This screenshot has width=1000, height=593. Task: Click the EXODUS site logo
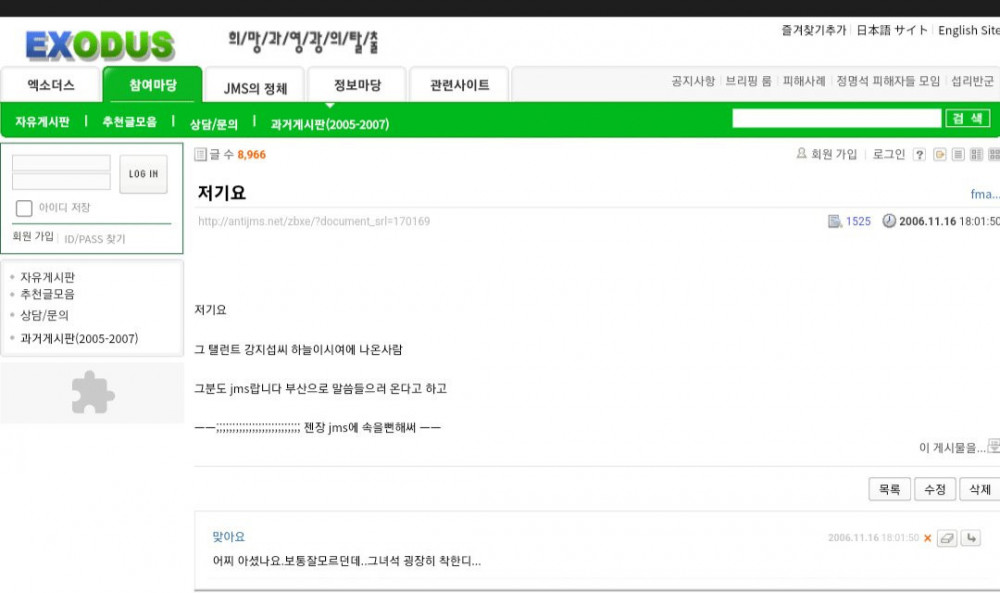(x=99, y=45)
